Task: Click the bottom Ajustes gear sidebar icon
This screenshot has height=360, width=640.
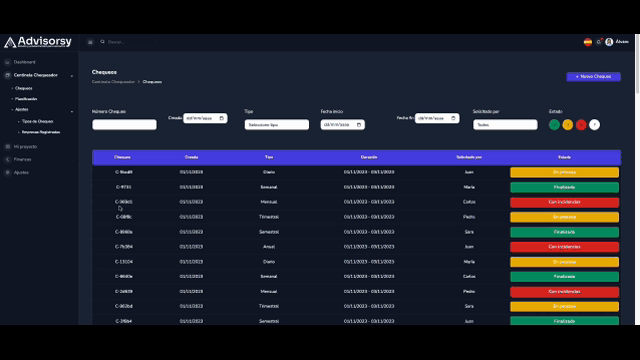Action: pos(7,172)
